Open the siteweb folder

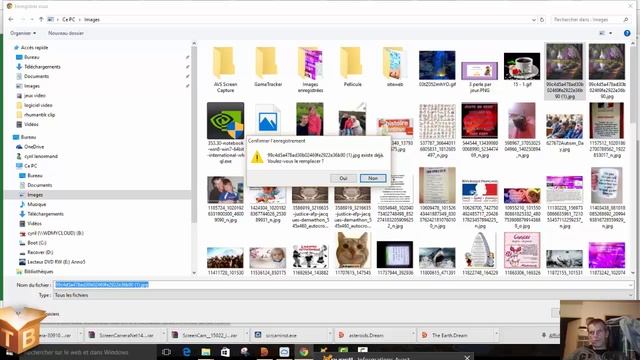pos(395,67)
